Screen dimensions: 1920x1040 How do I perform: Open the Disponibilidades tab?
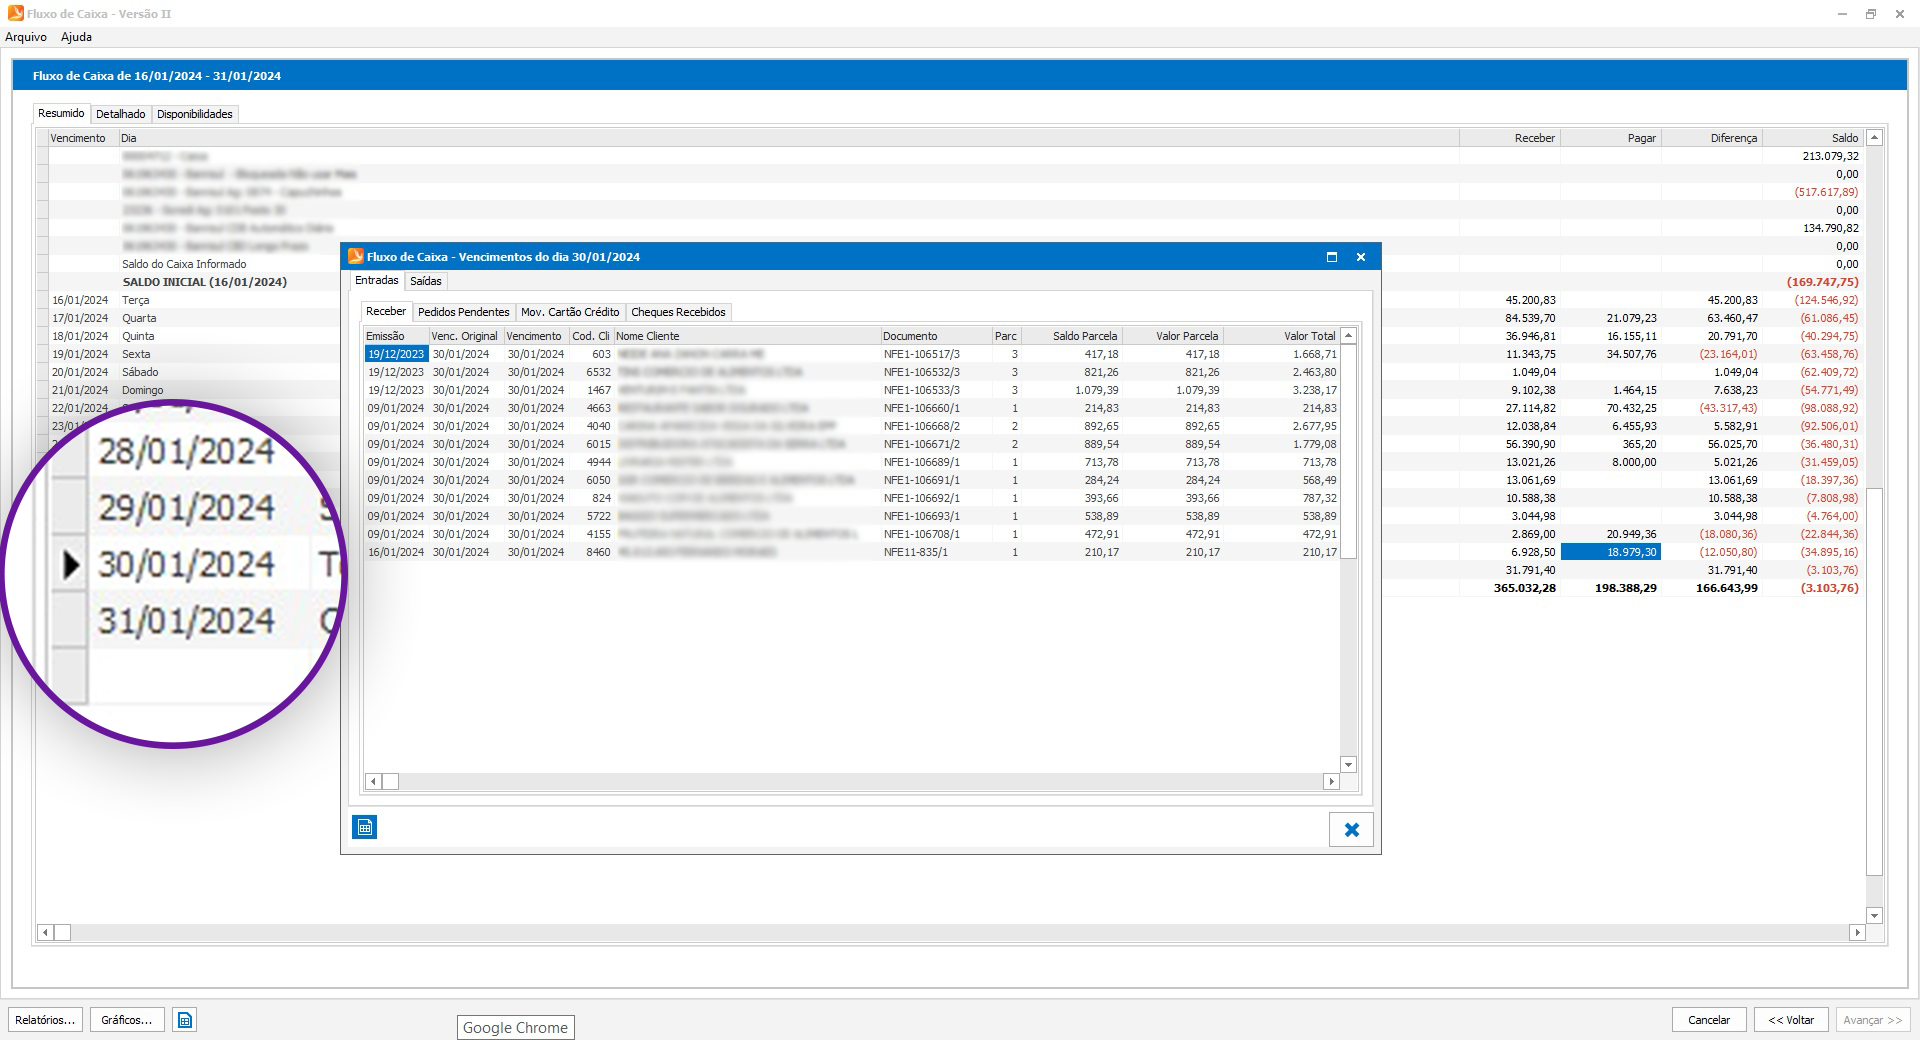[x=195, y=114]
